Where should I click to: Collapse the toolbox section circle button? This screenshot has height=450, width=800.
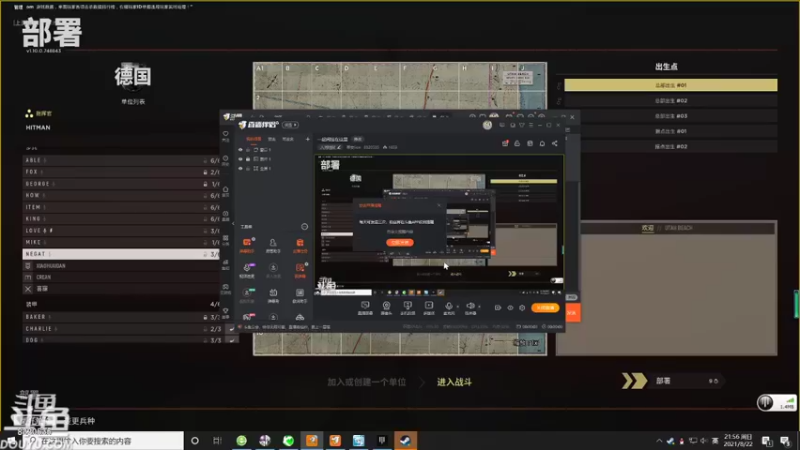(x=305, y=227)
